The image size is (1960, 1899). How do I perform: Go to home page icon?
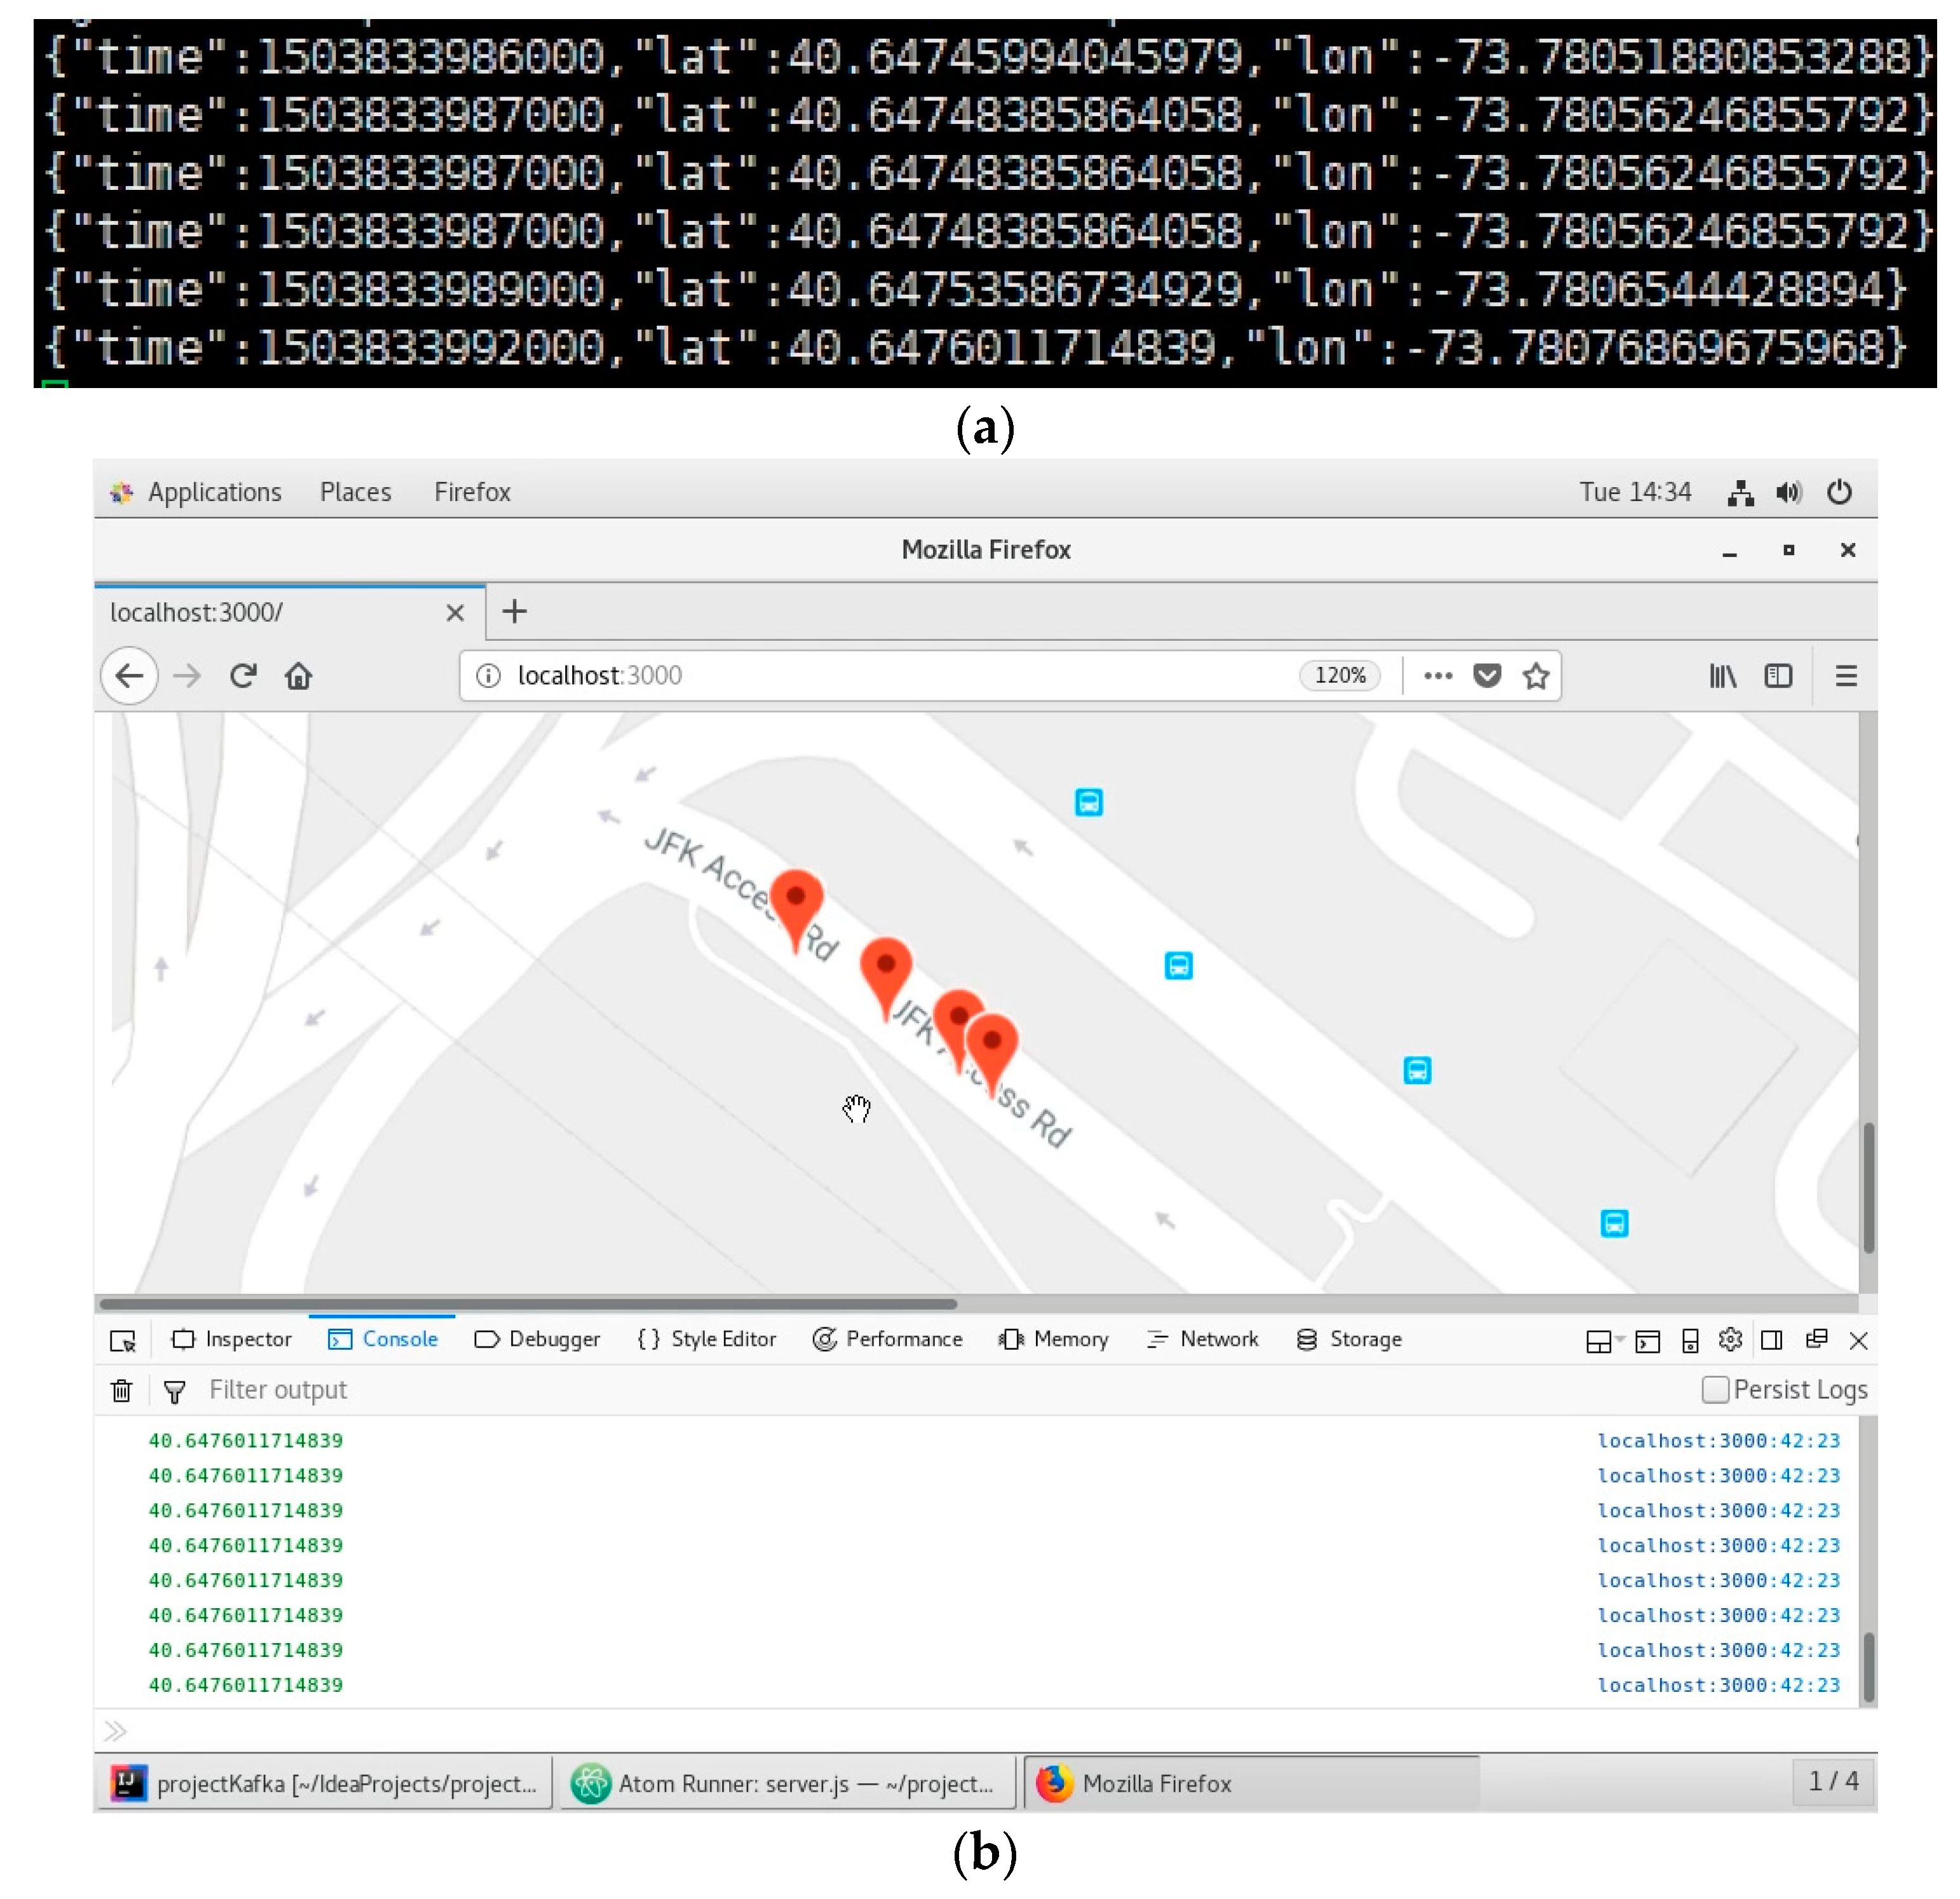(x=298, y=676)
